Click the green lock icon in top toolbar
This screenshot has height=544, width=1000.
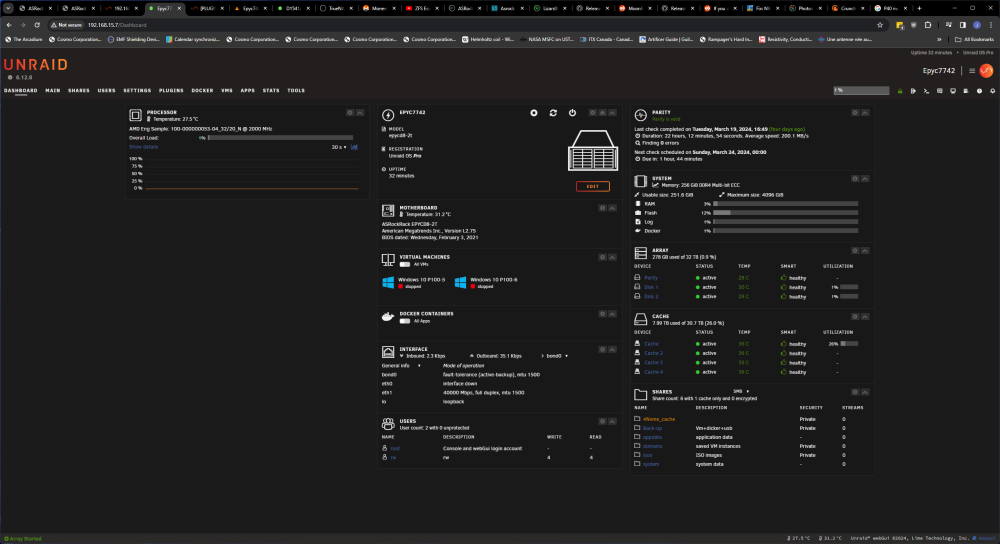(x=900, y=91)
